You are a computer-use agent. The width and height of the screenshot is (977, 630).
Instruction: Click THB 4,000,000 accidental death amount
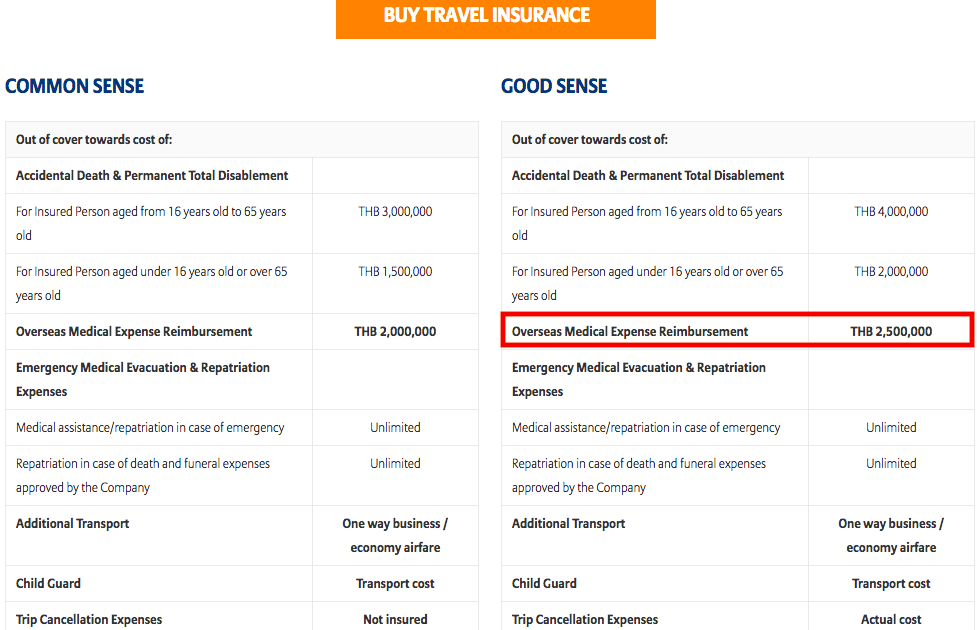(x=891, y=211)
